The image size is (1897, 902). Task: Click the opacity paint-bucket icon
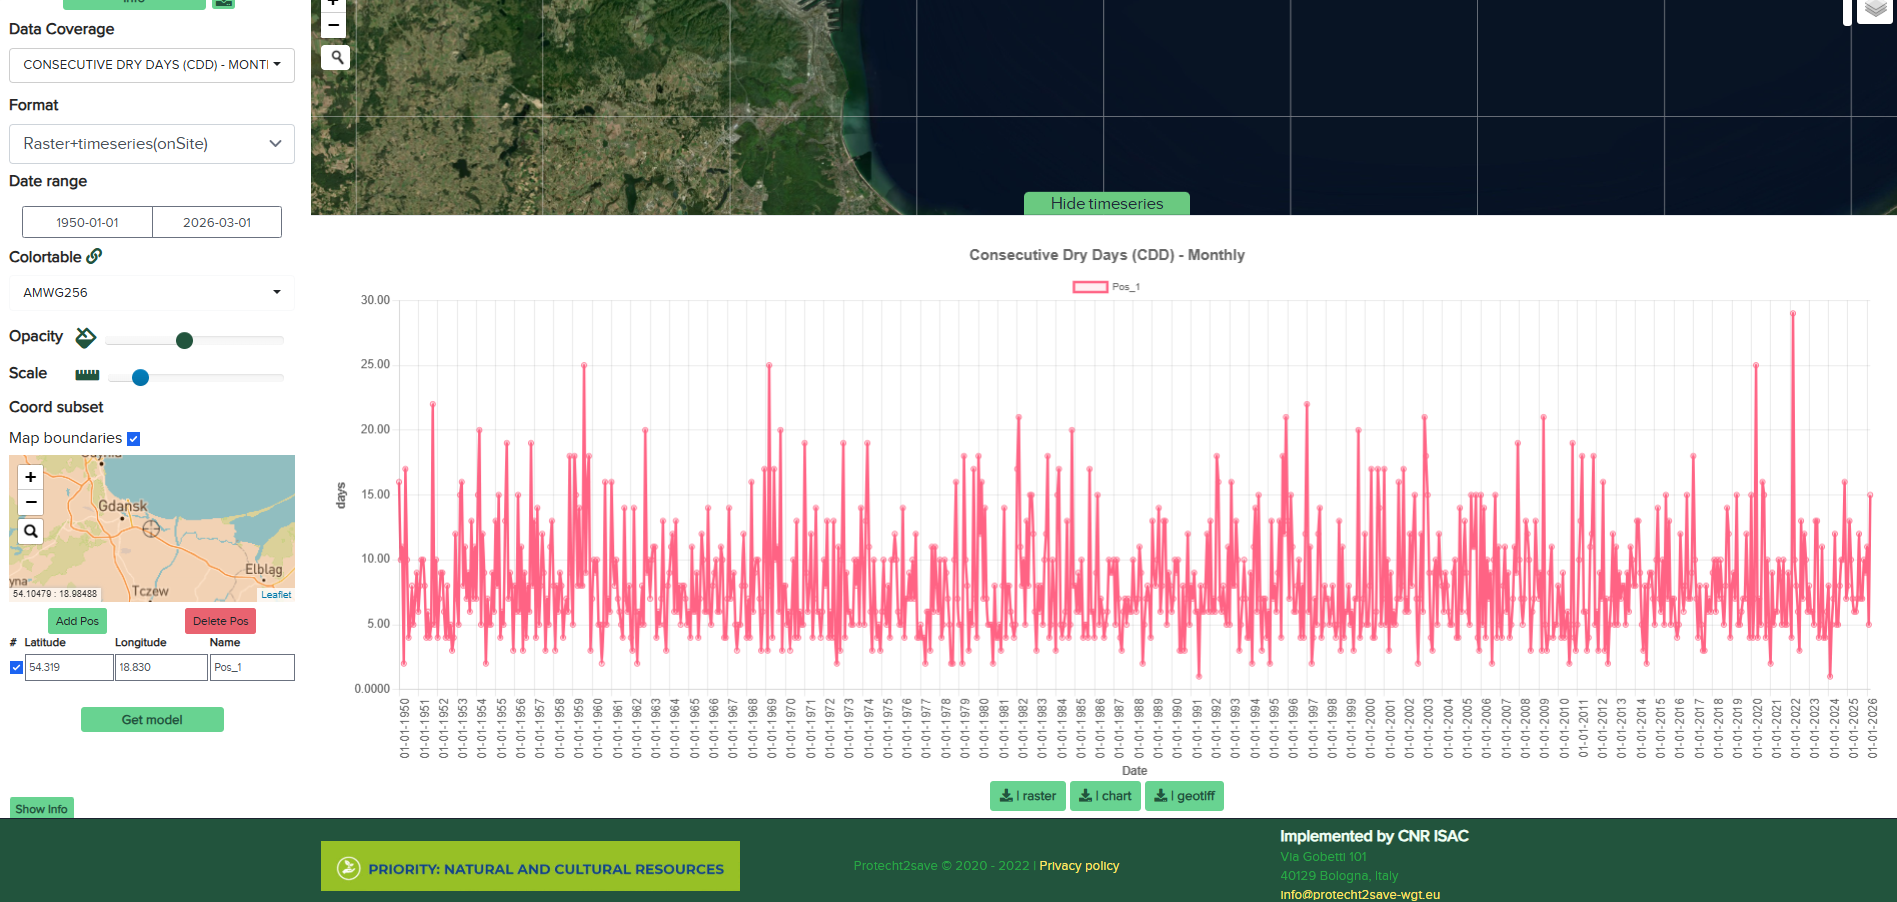tap(86, 338)
